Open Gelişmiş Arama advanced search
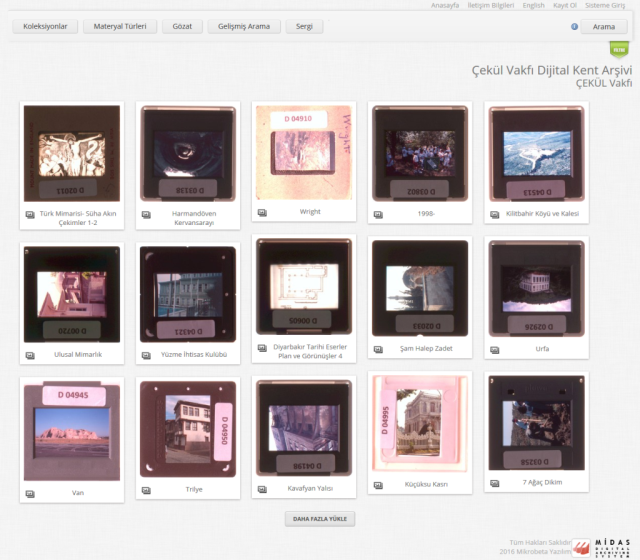This screenshot has height=560, width=640. pyautogui.click(x=244, y=26)
